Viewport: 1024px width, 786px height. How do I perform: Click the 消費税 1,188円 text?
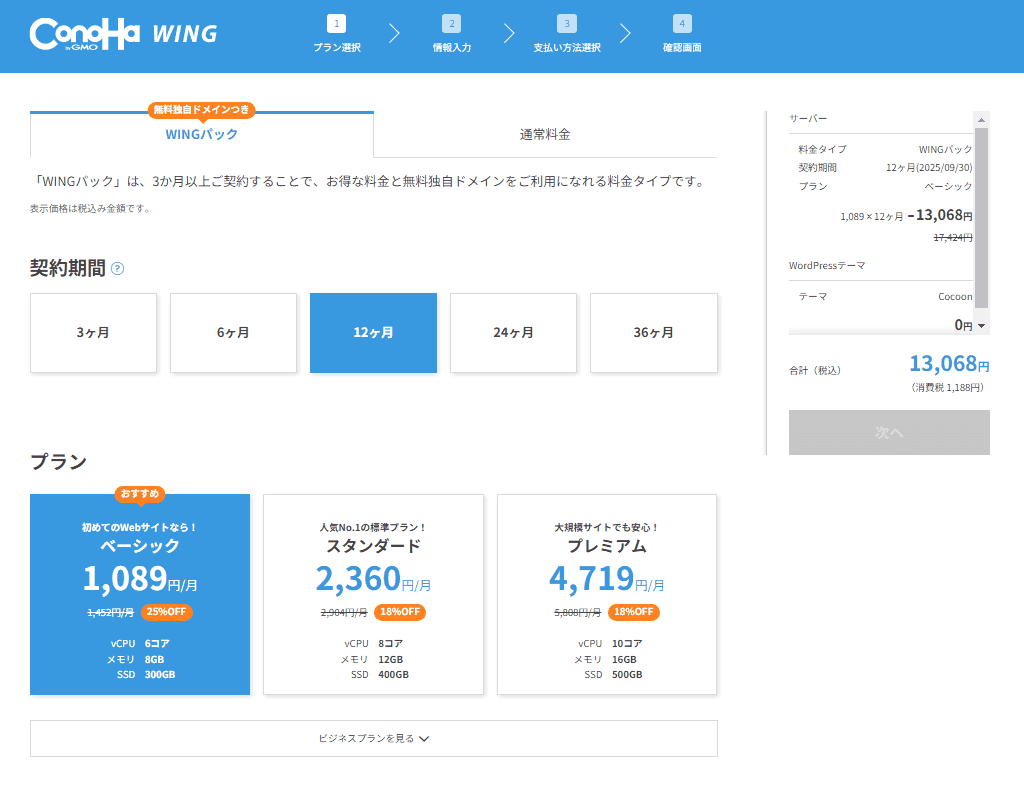(x=947, y=388)
